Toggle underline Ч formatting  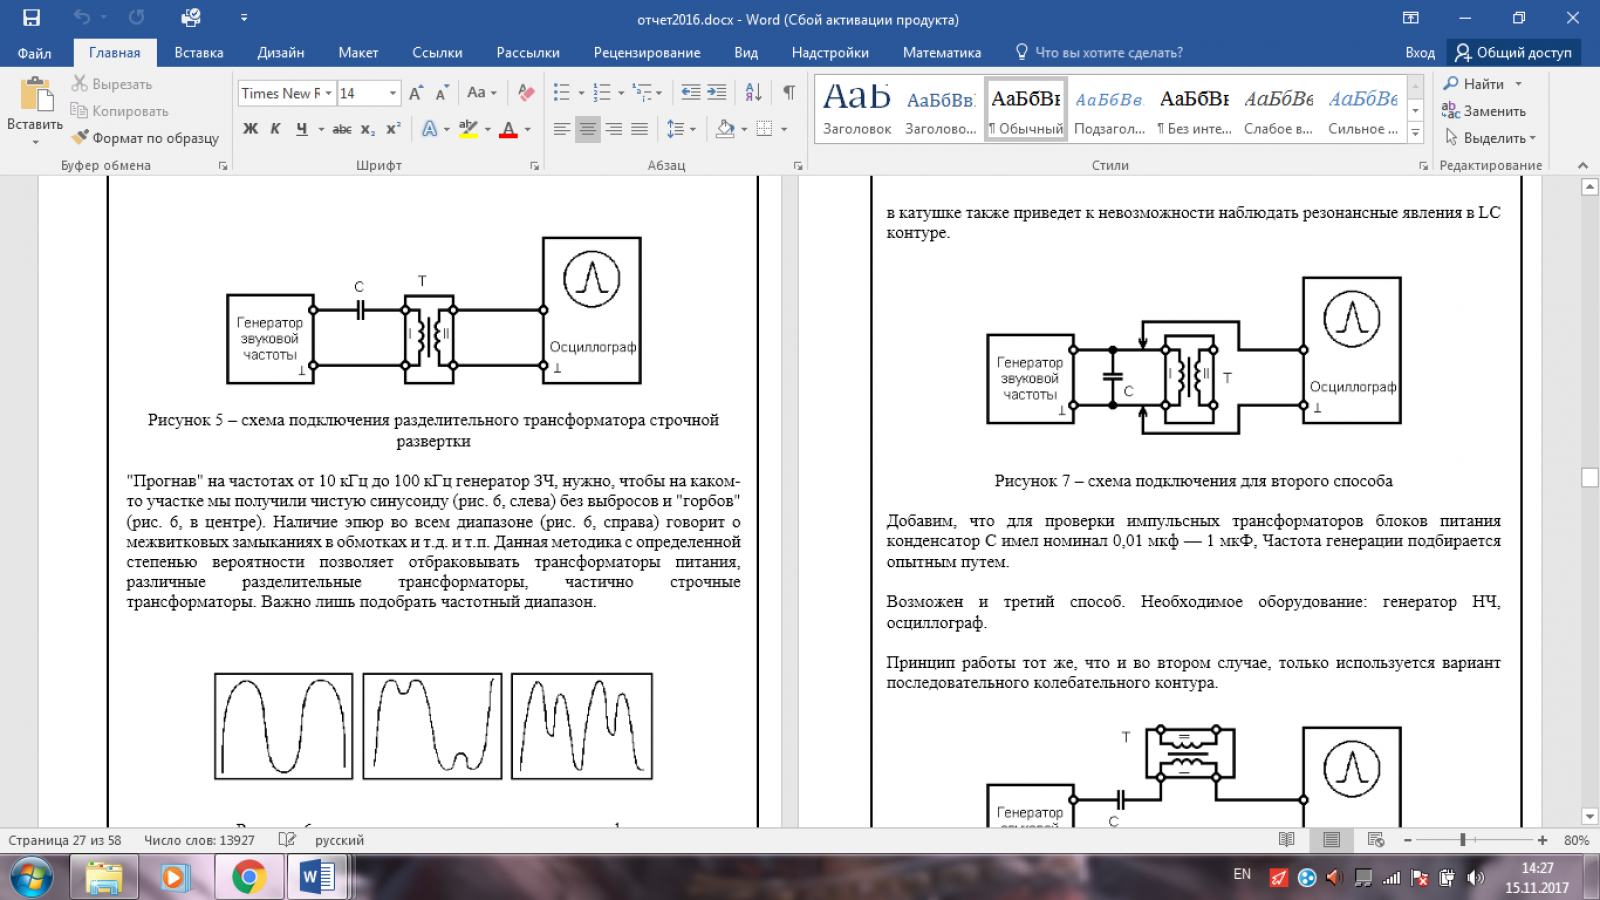[x=301, y=129]
